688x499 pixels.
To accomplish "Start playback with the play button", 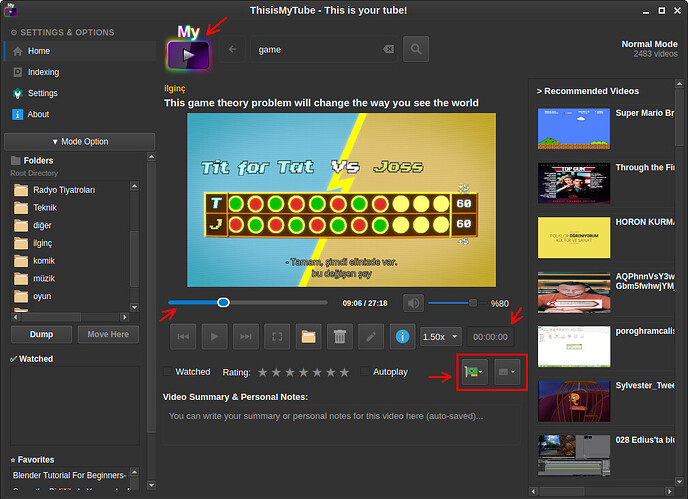I will point(215,337).
